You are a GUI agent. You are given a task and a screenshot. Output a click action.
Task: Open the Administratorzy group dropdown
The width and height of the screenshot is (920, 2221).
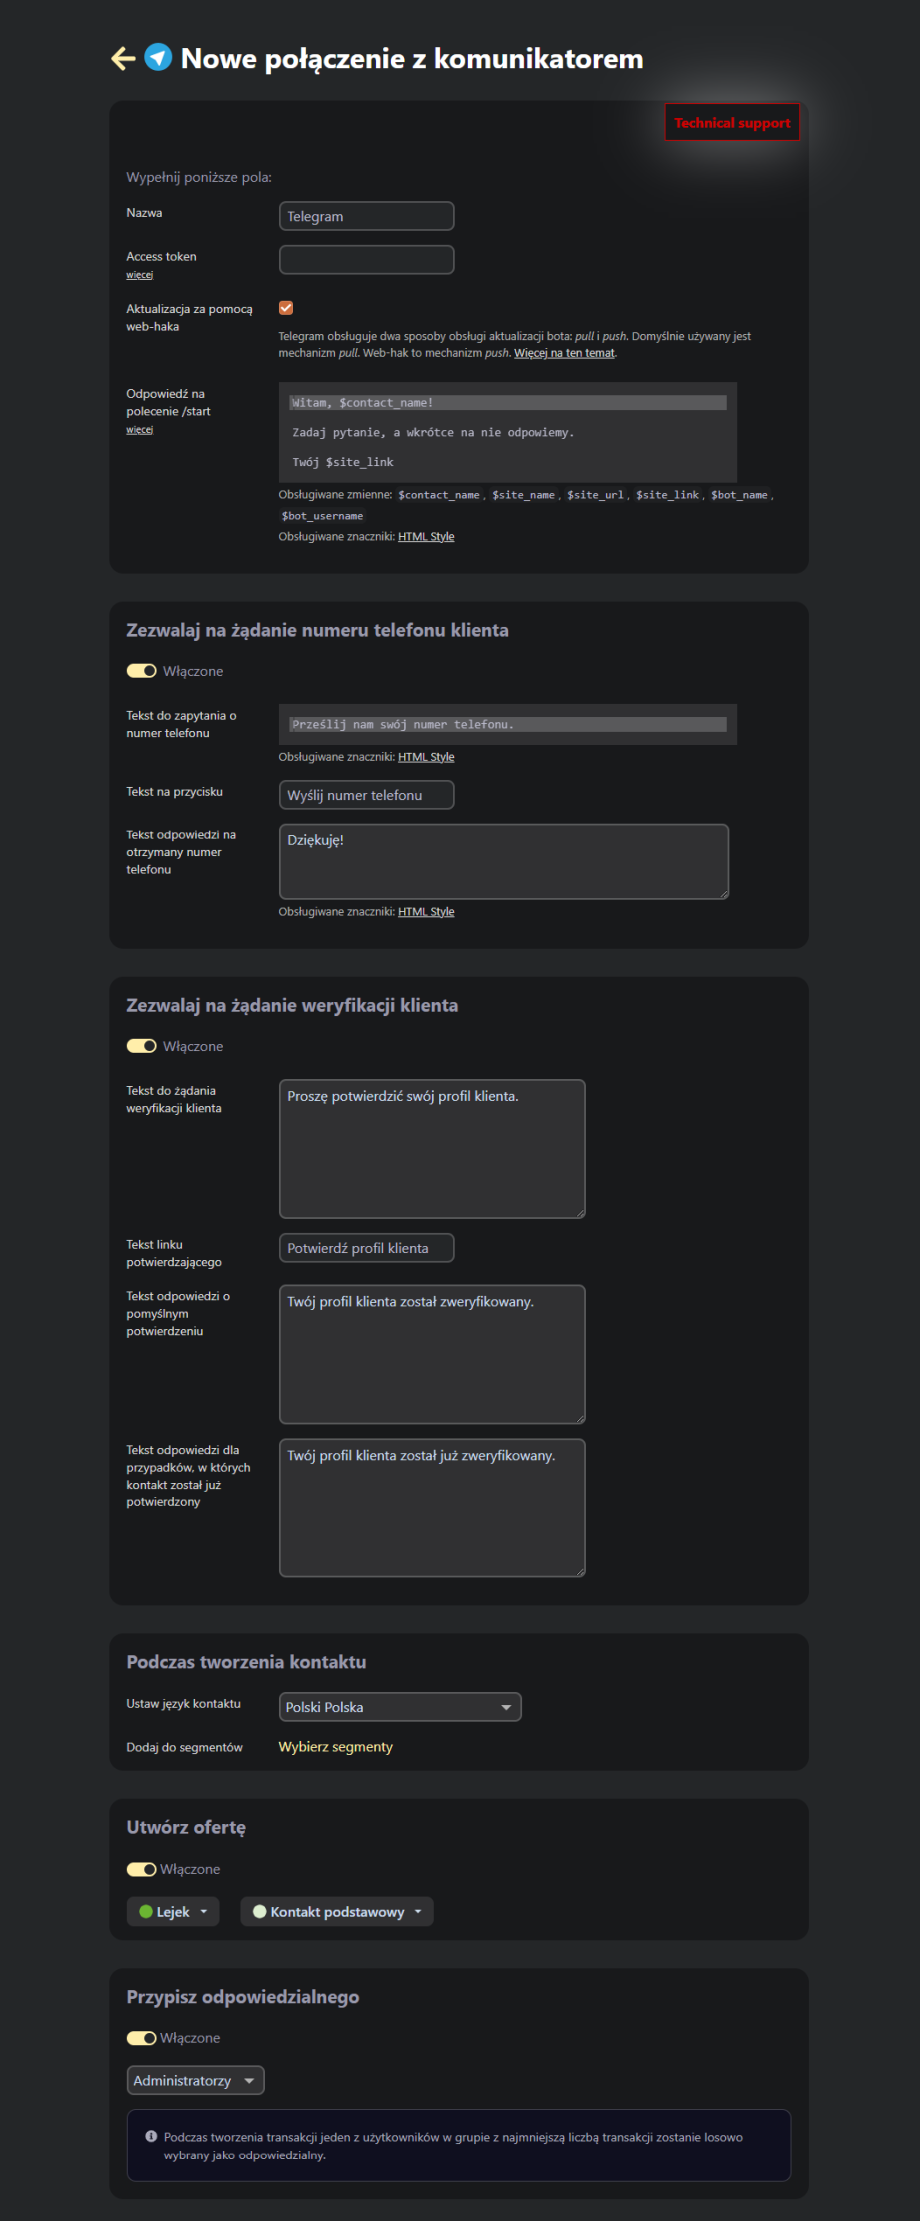[195, 2080]
